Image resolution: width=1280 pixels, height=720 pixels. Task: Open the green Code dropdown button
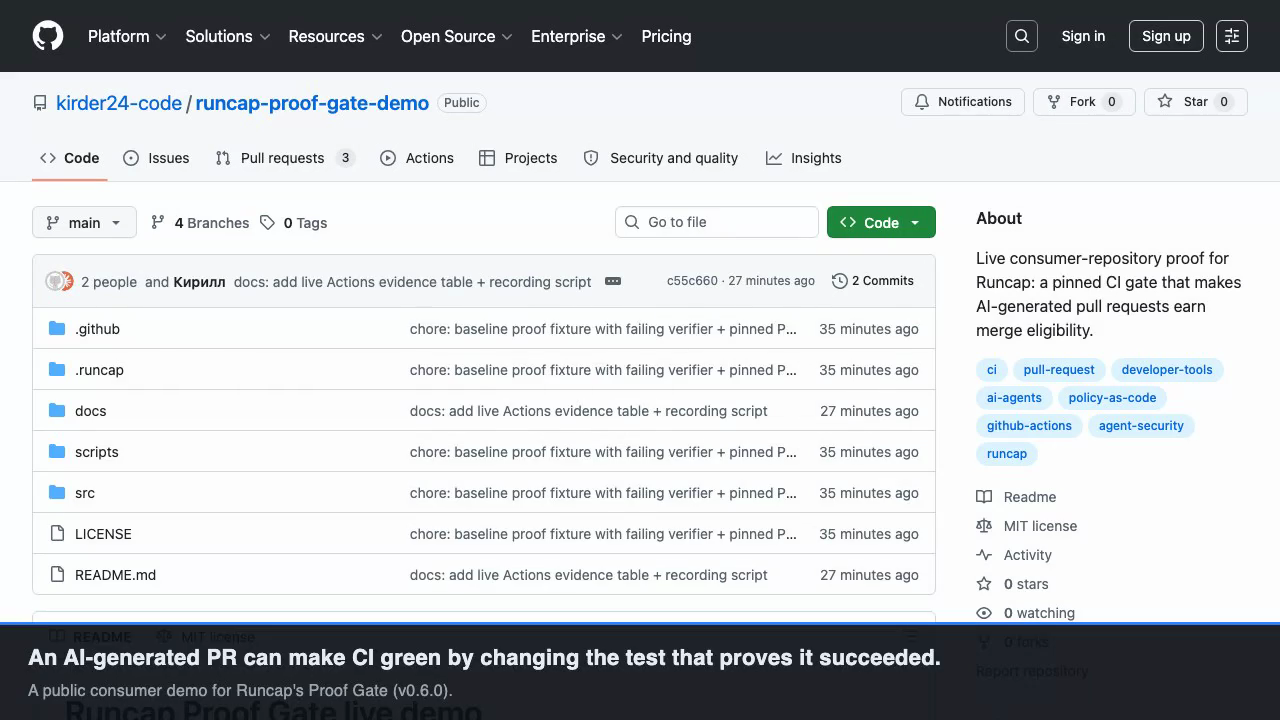coord(881,222)
